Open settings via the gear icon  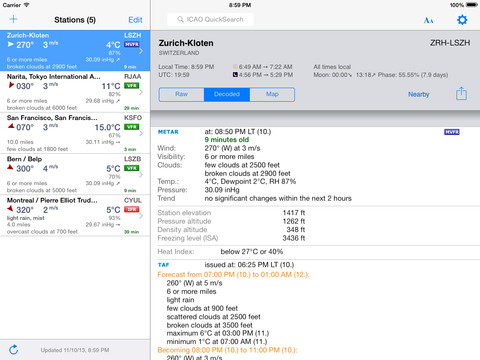pos(462,20)
